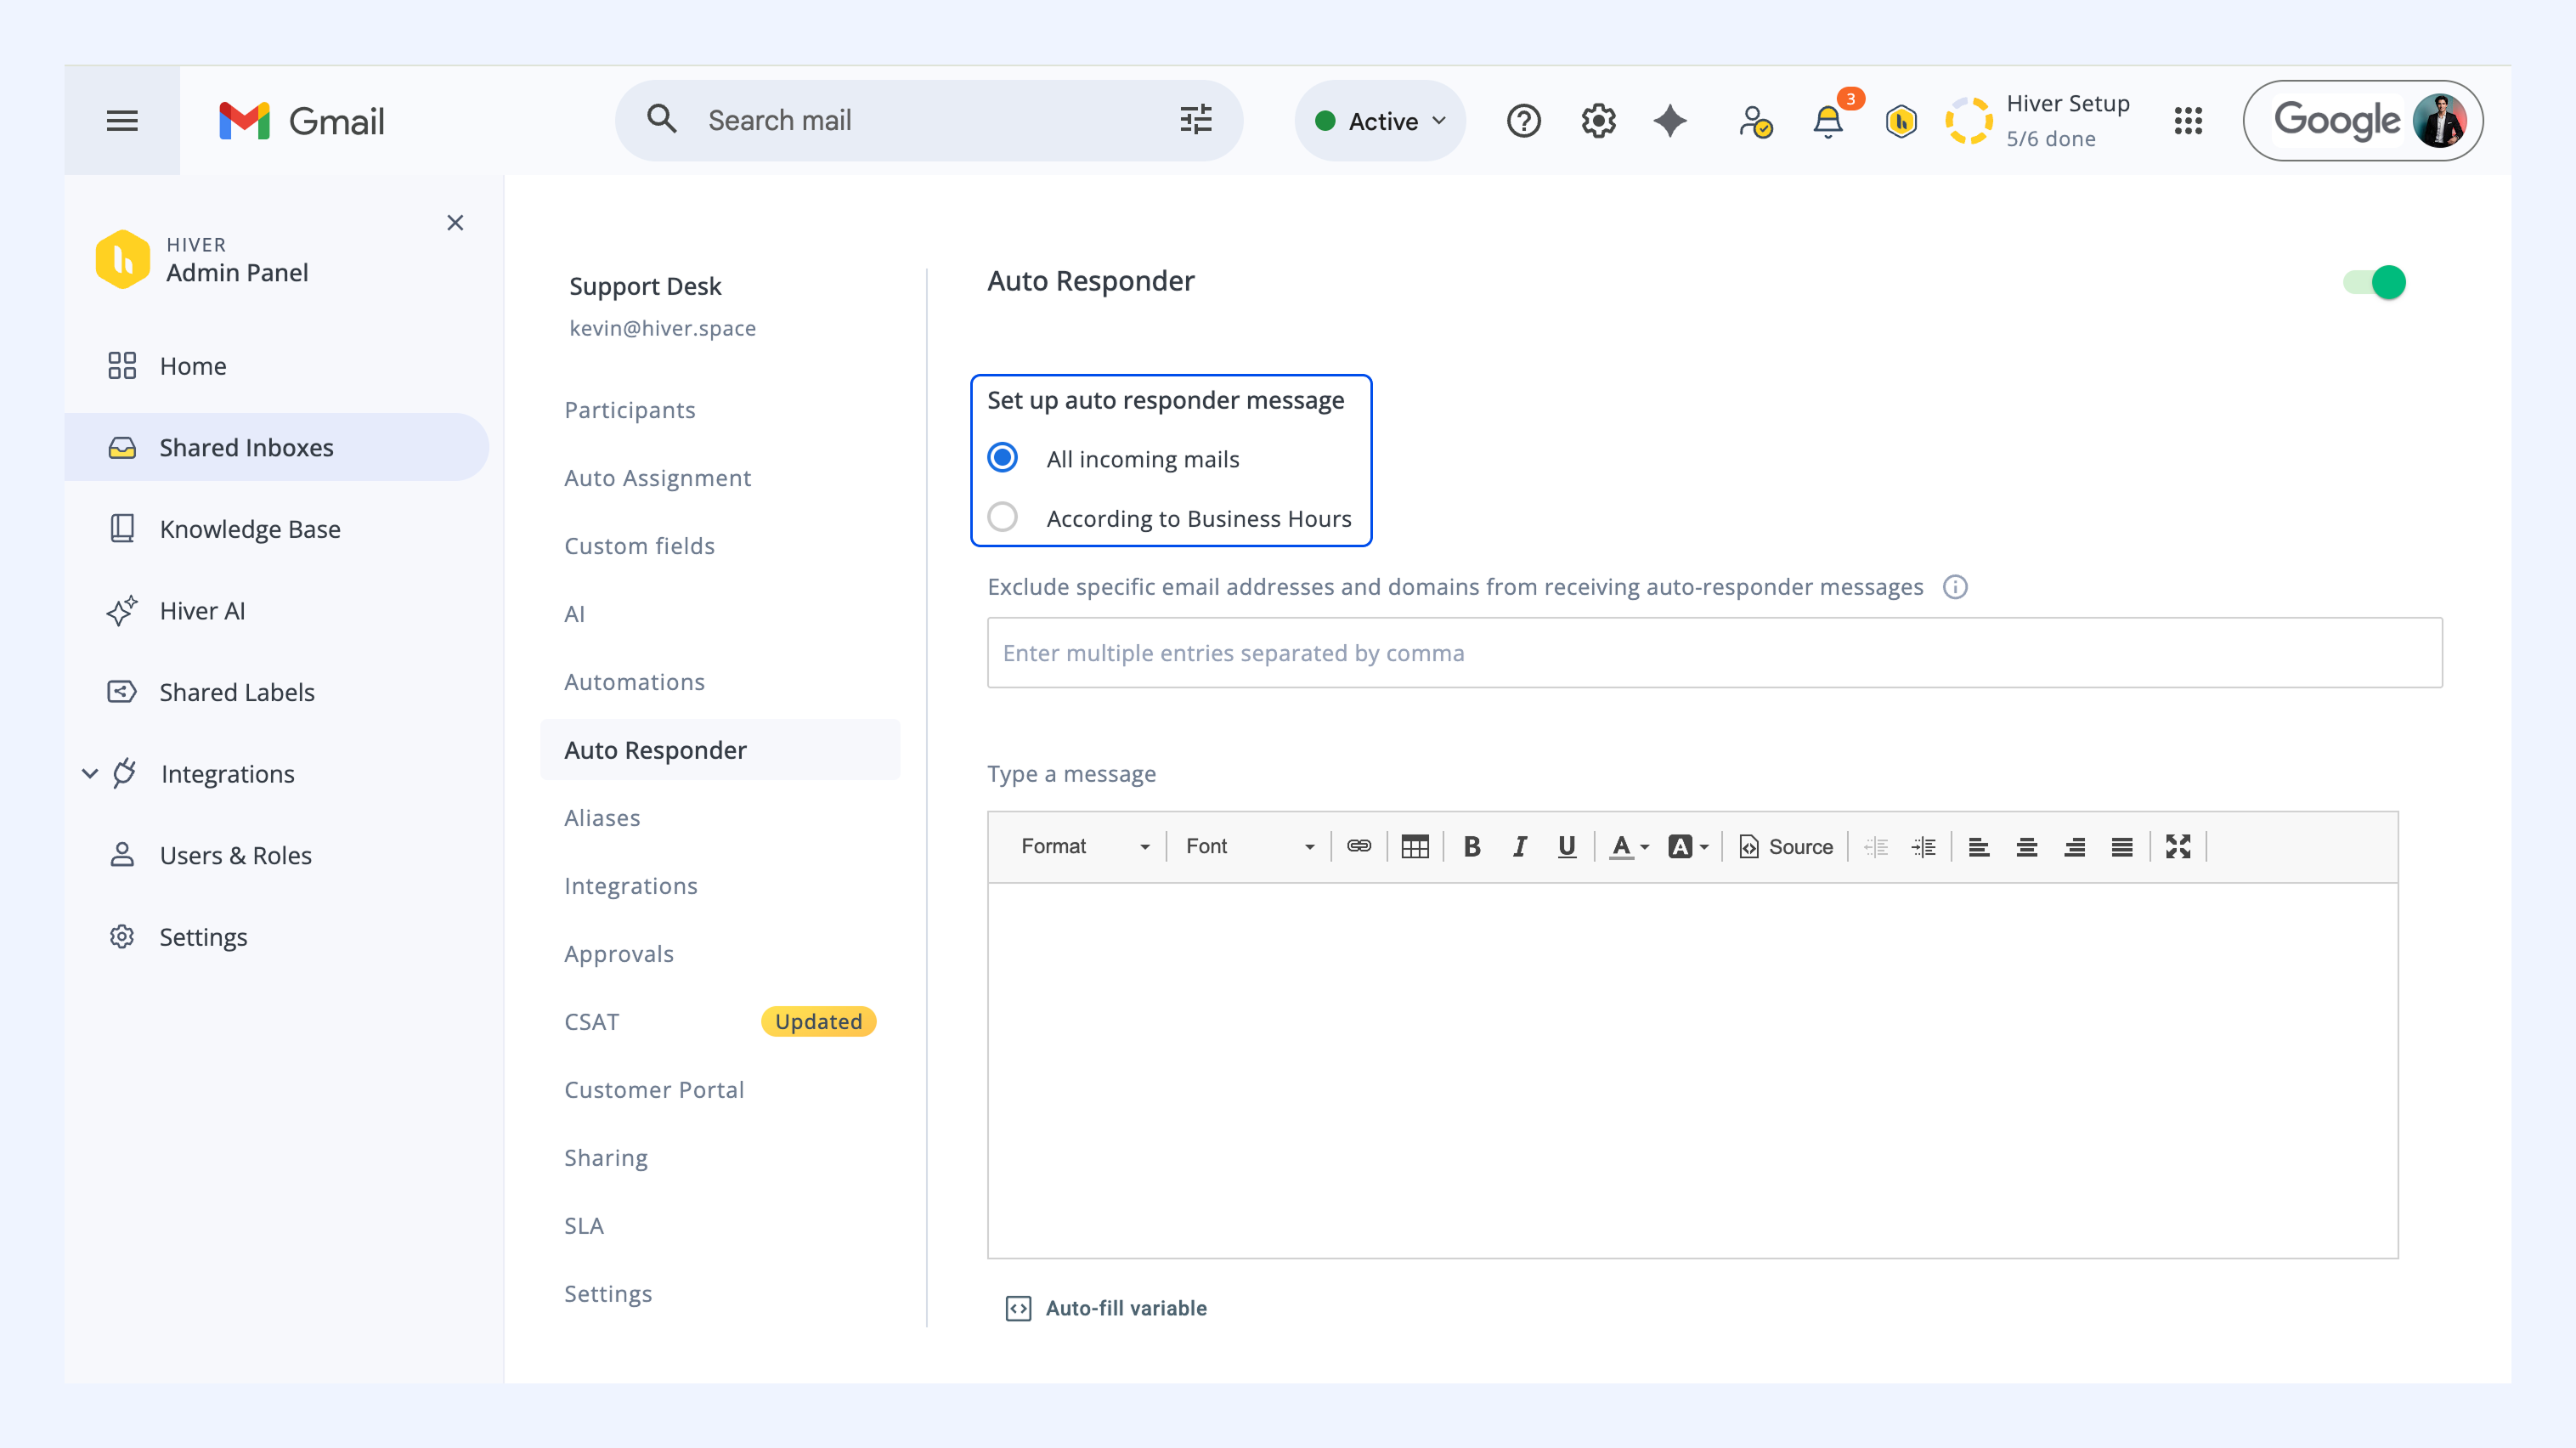Open the Approvals section
The height and width of the screenshot is (1448, 2576).
619,954
